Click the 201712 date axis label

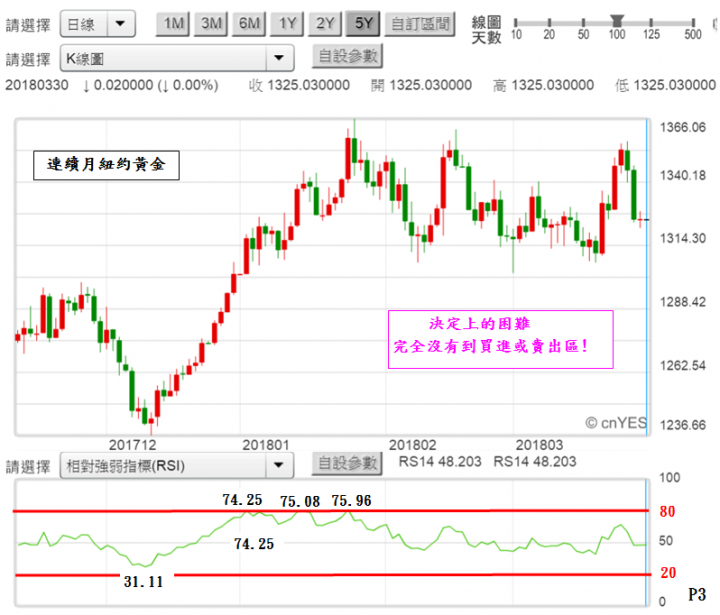click(132, 445)
